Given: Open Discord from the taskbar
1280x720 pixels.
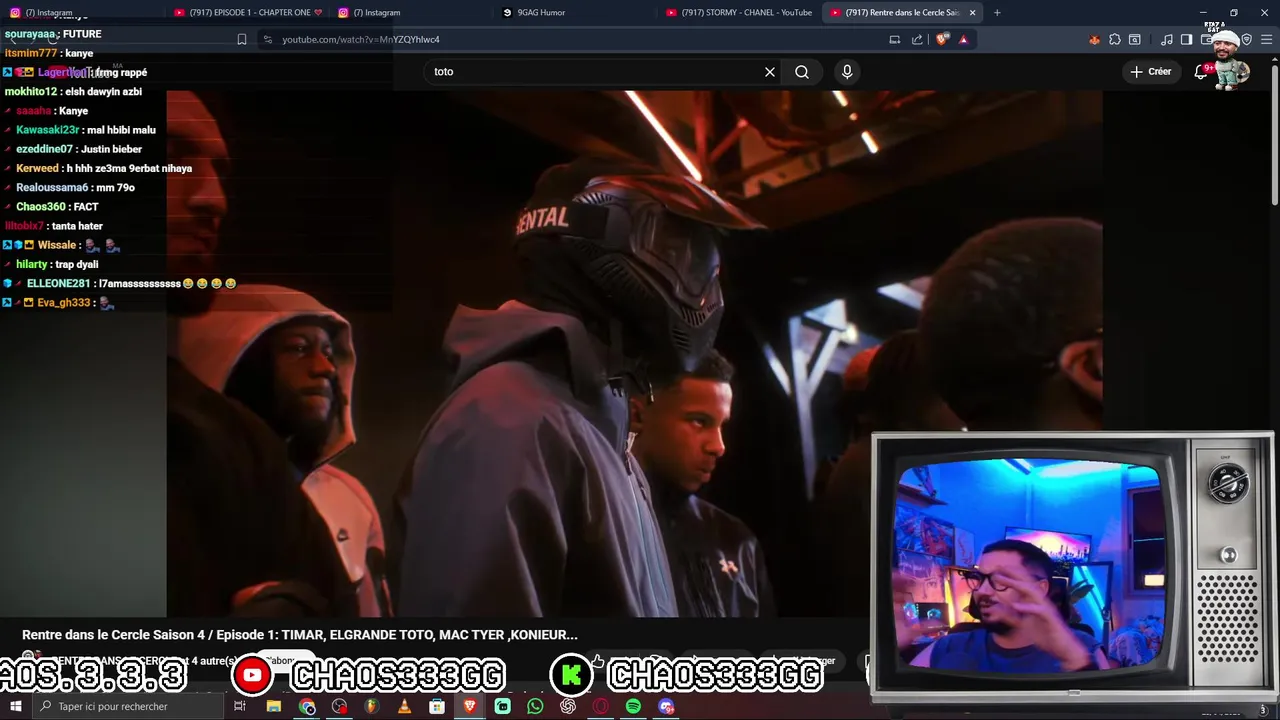Looking at the screenshot, I should 666,707.
